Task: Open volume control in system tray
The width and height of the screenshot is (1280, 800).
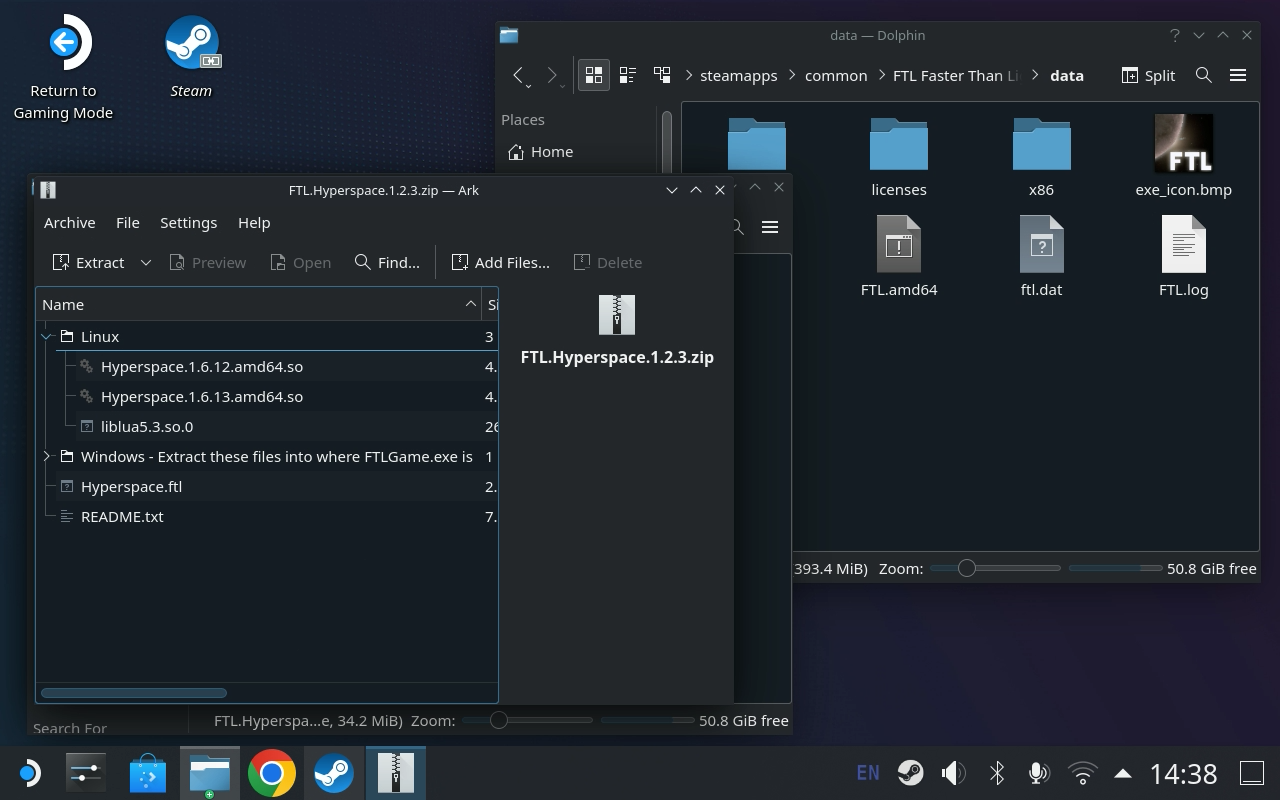Action: 953,773
